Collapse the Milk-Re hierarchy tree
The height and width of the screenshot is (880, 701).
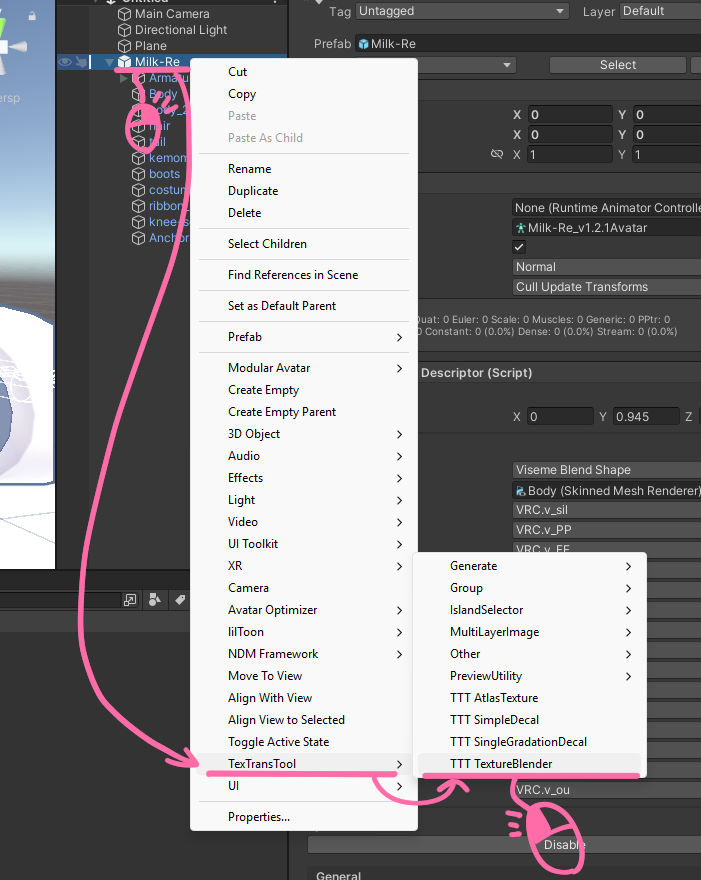coord(109,62)
